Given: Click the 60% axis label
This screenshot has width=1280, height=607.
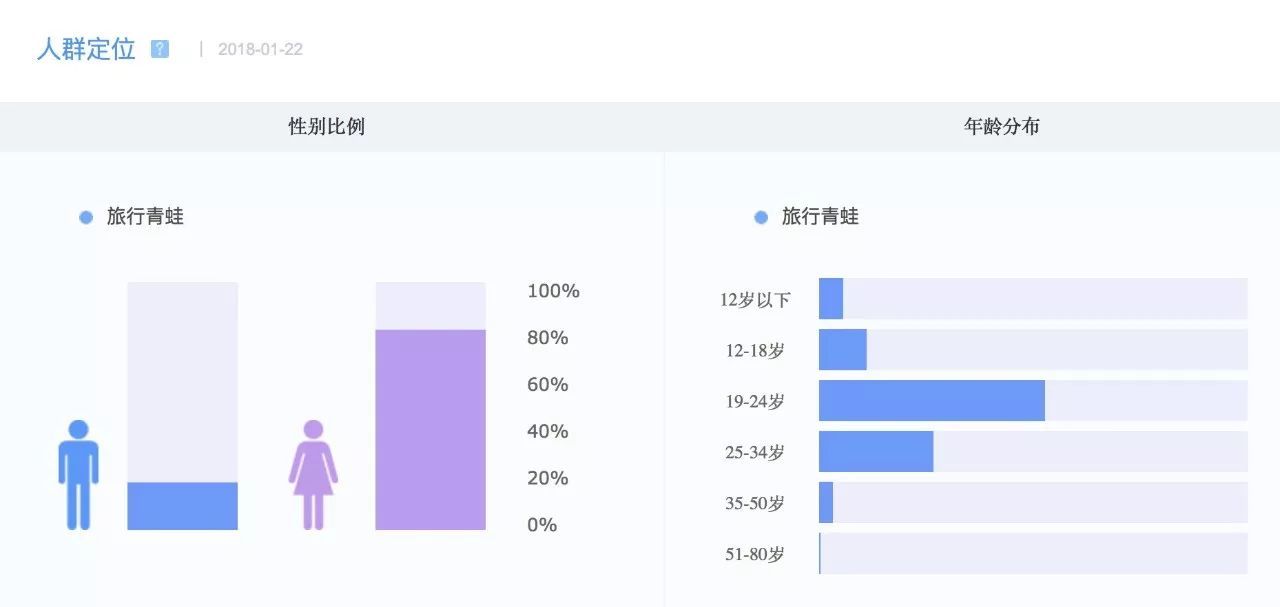Looking at the screenshot, I should (x=548, y=385).
